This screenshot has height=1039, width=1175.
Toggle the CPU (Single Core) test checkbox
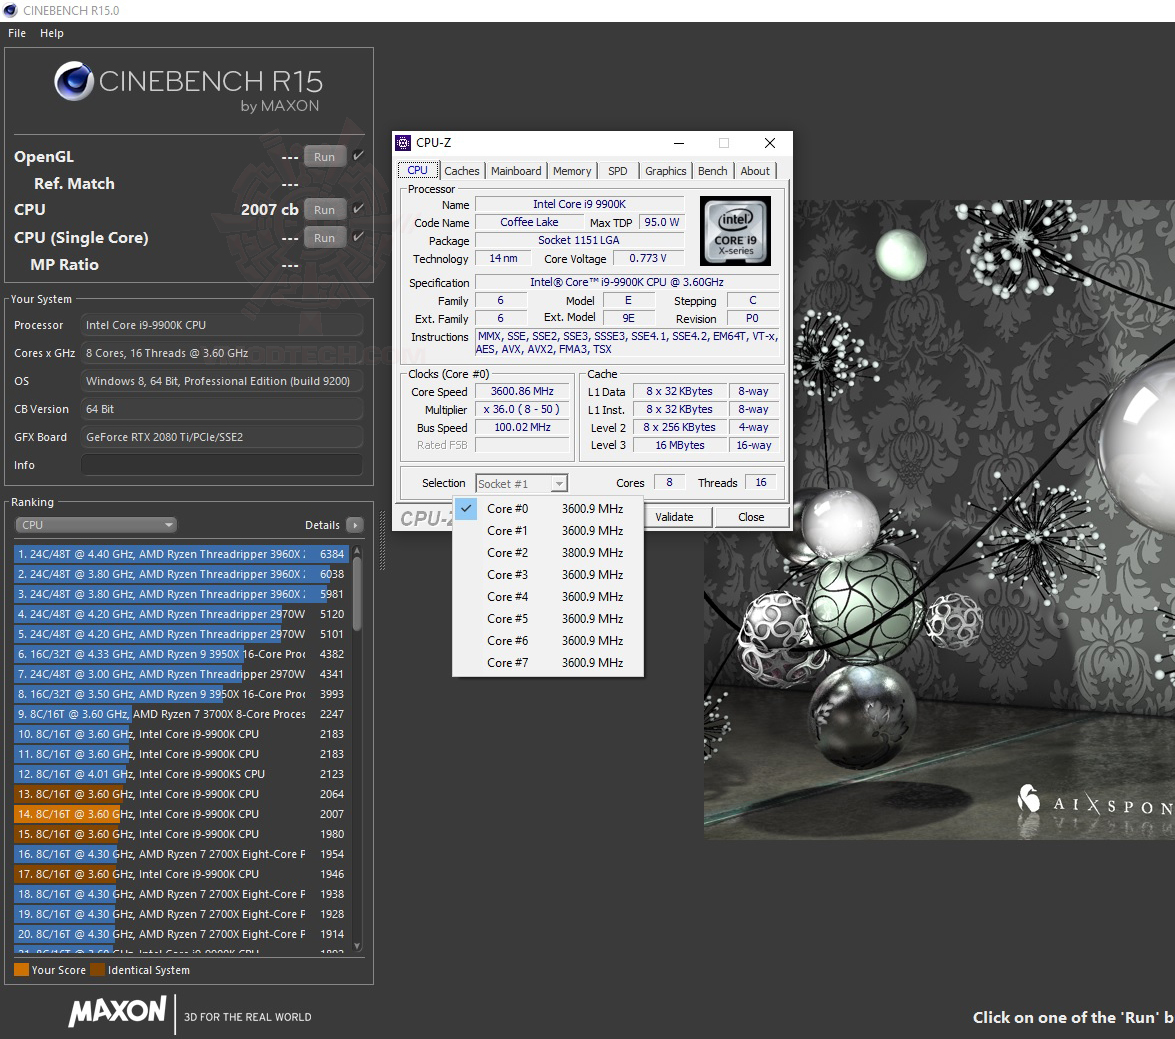tap(358, 237)
